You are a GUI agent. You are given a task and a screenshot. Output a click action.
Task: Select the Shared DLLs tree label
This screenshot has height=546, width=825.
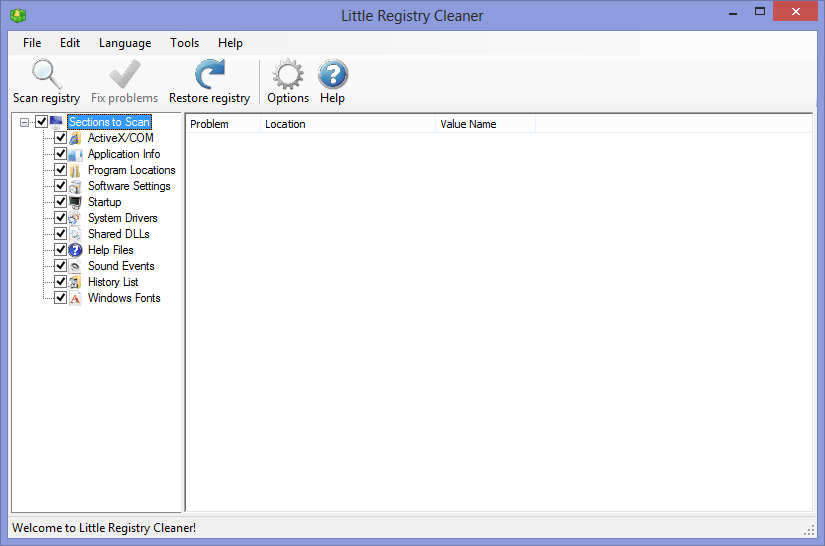coord(118,234)
